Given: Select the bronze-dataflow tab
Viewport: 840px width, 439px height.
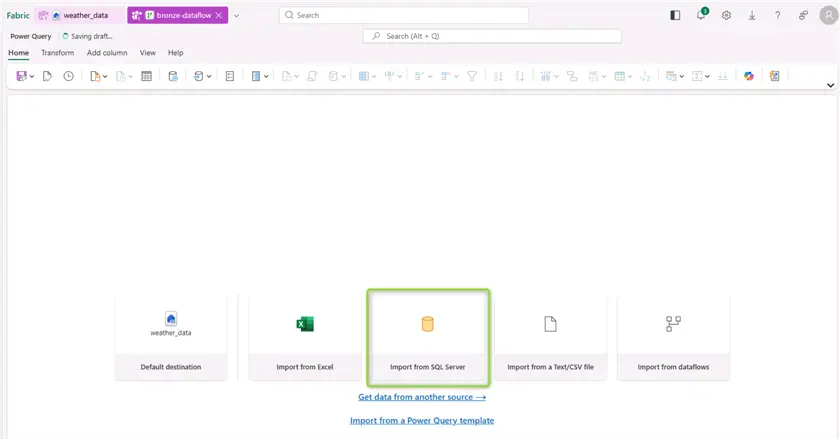Looking at the screenshot, I should pyautogui.click(x=178, y=15).
